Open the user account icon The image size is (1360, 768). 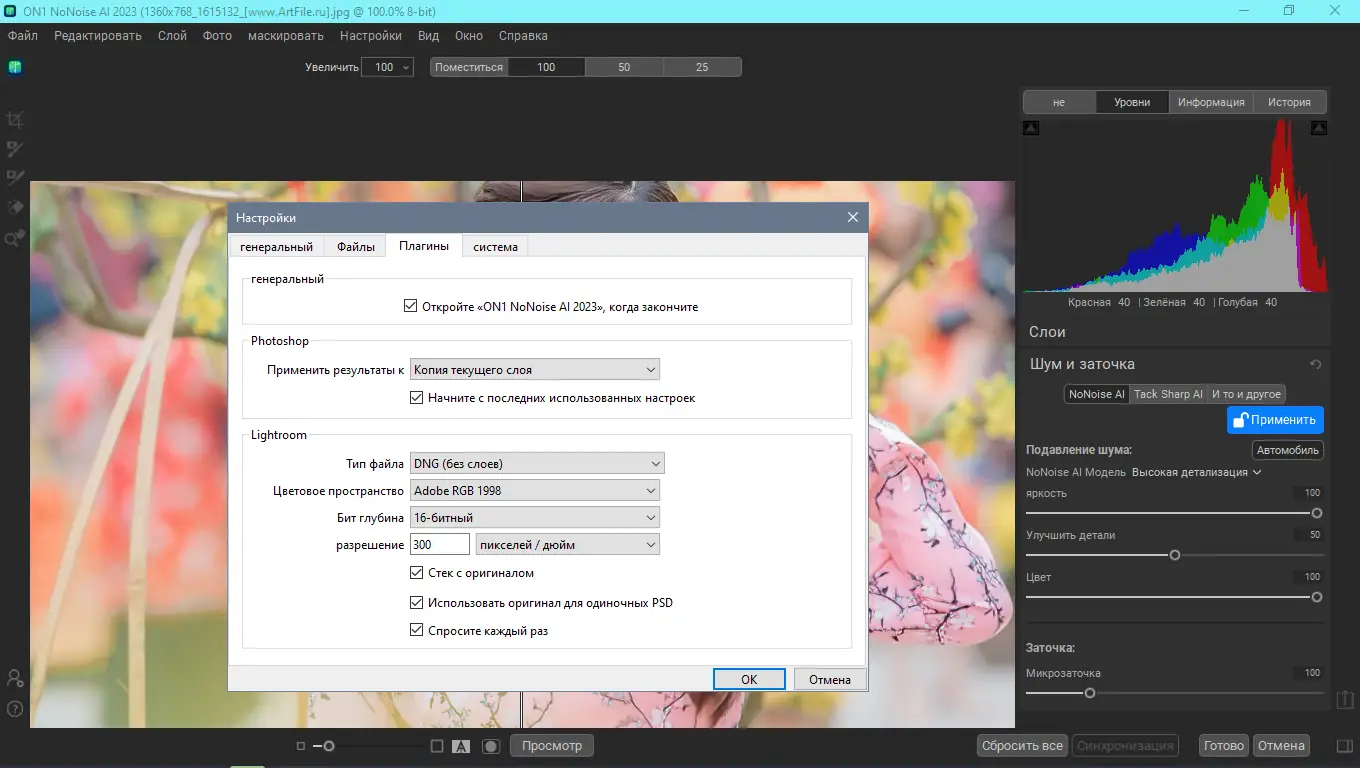(15, 678)
